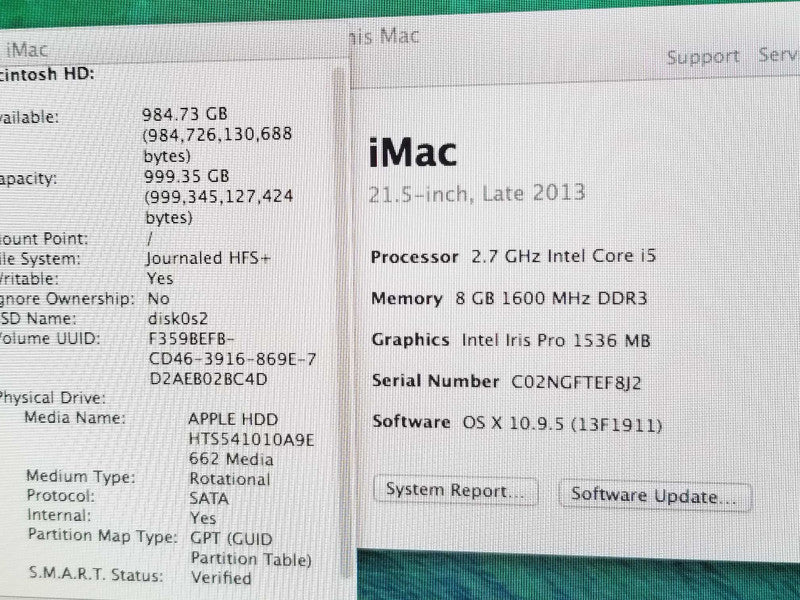Click the processor value 2.7 GHz Intel Core i5
Image resolution: width=800 pixels, height=600 pixels.
coord(563,256)
